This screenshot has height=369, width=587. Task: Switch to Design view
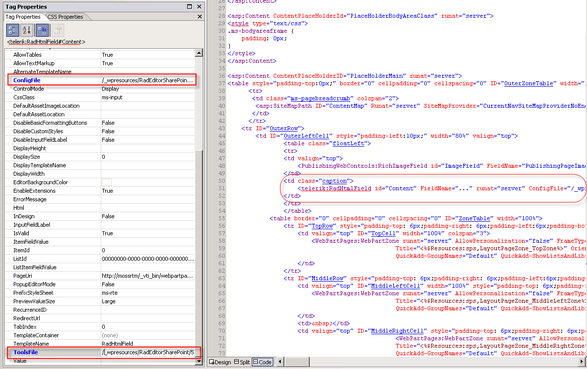(x=220, y=362)
